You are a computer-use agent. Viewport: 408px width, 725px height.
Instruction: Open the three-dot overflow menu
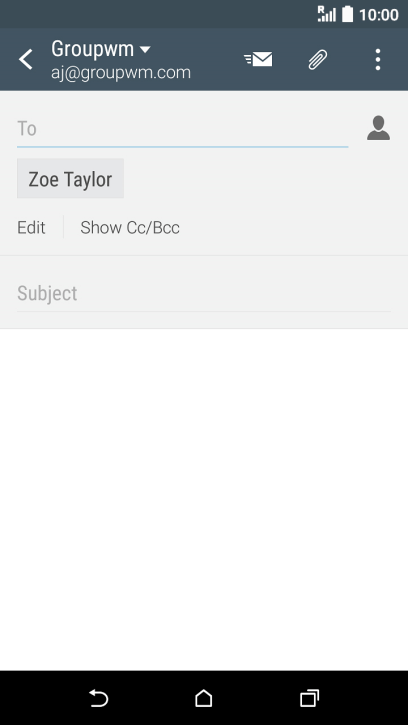[x=378, y=59]
